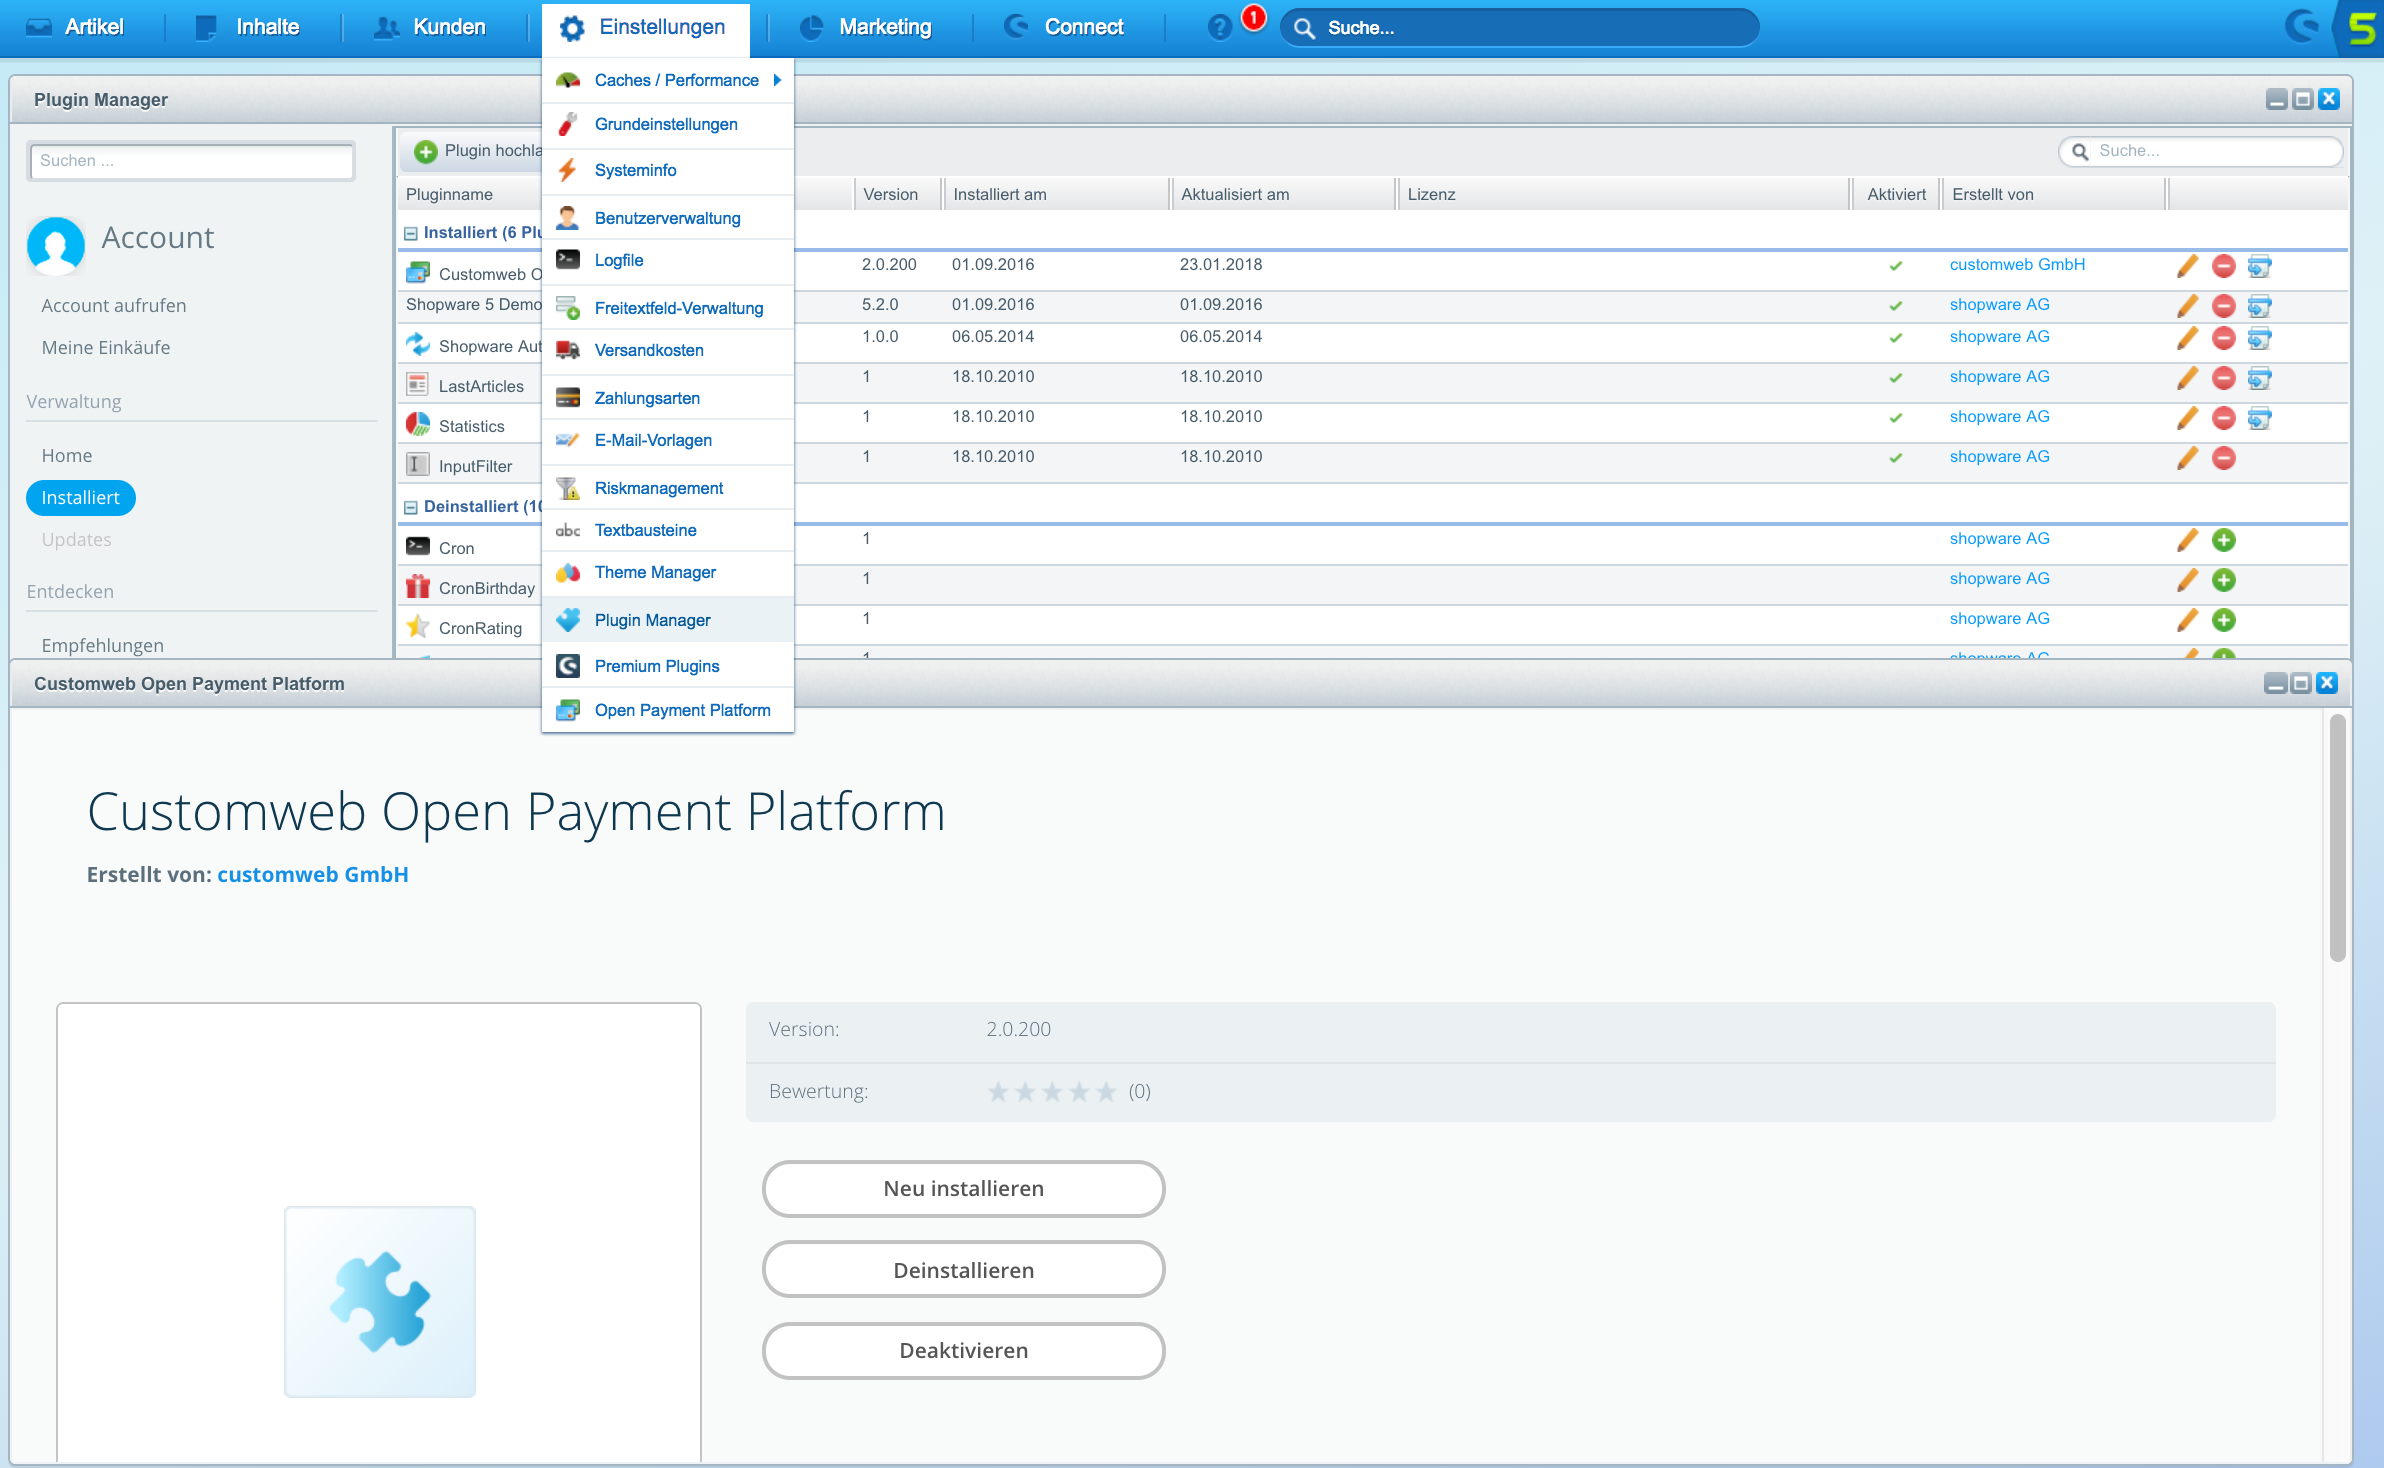Click red minus icon for LastArticles row

pyautogui.click(x=2223, y=378)
